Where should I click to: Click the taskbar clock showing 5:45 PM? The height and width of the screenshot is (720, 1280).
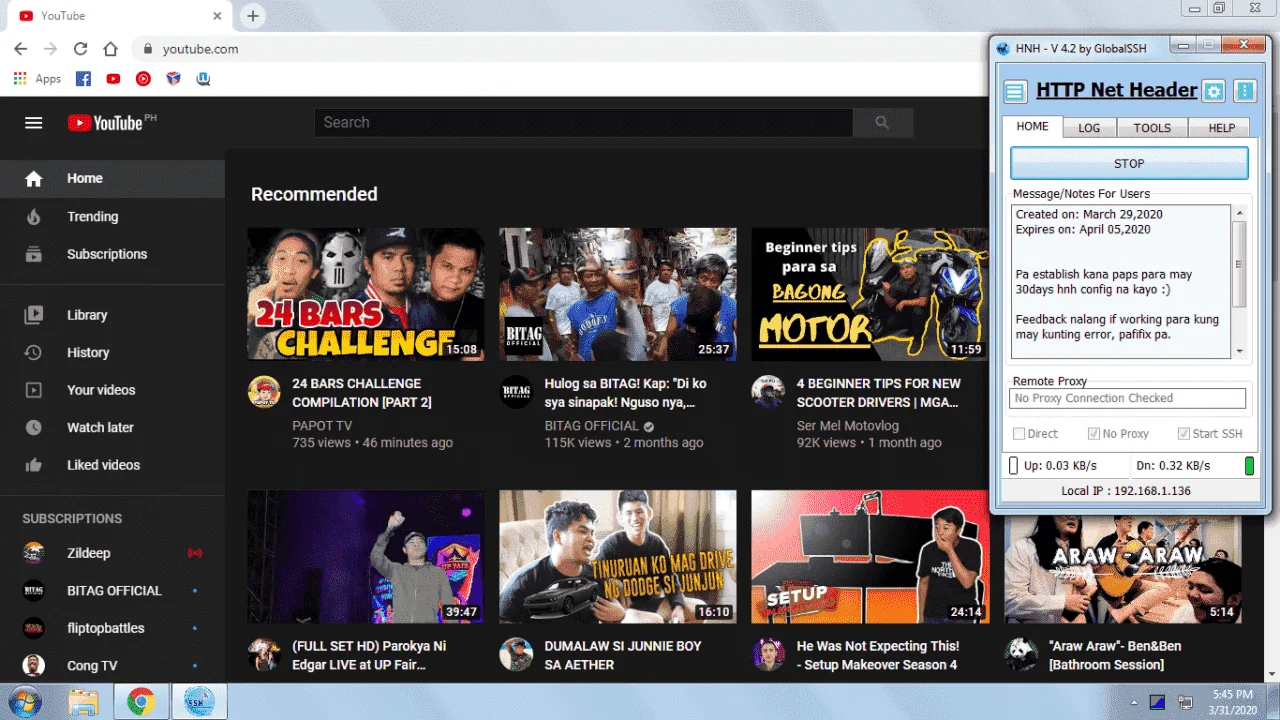point(1232,702)
